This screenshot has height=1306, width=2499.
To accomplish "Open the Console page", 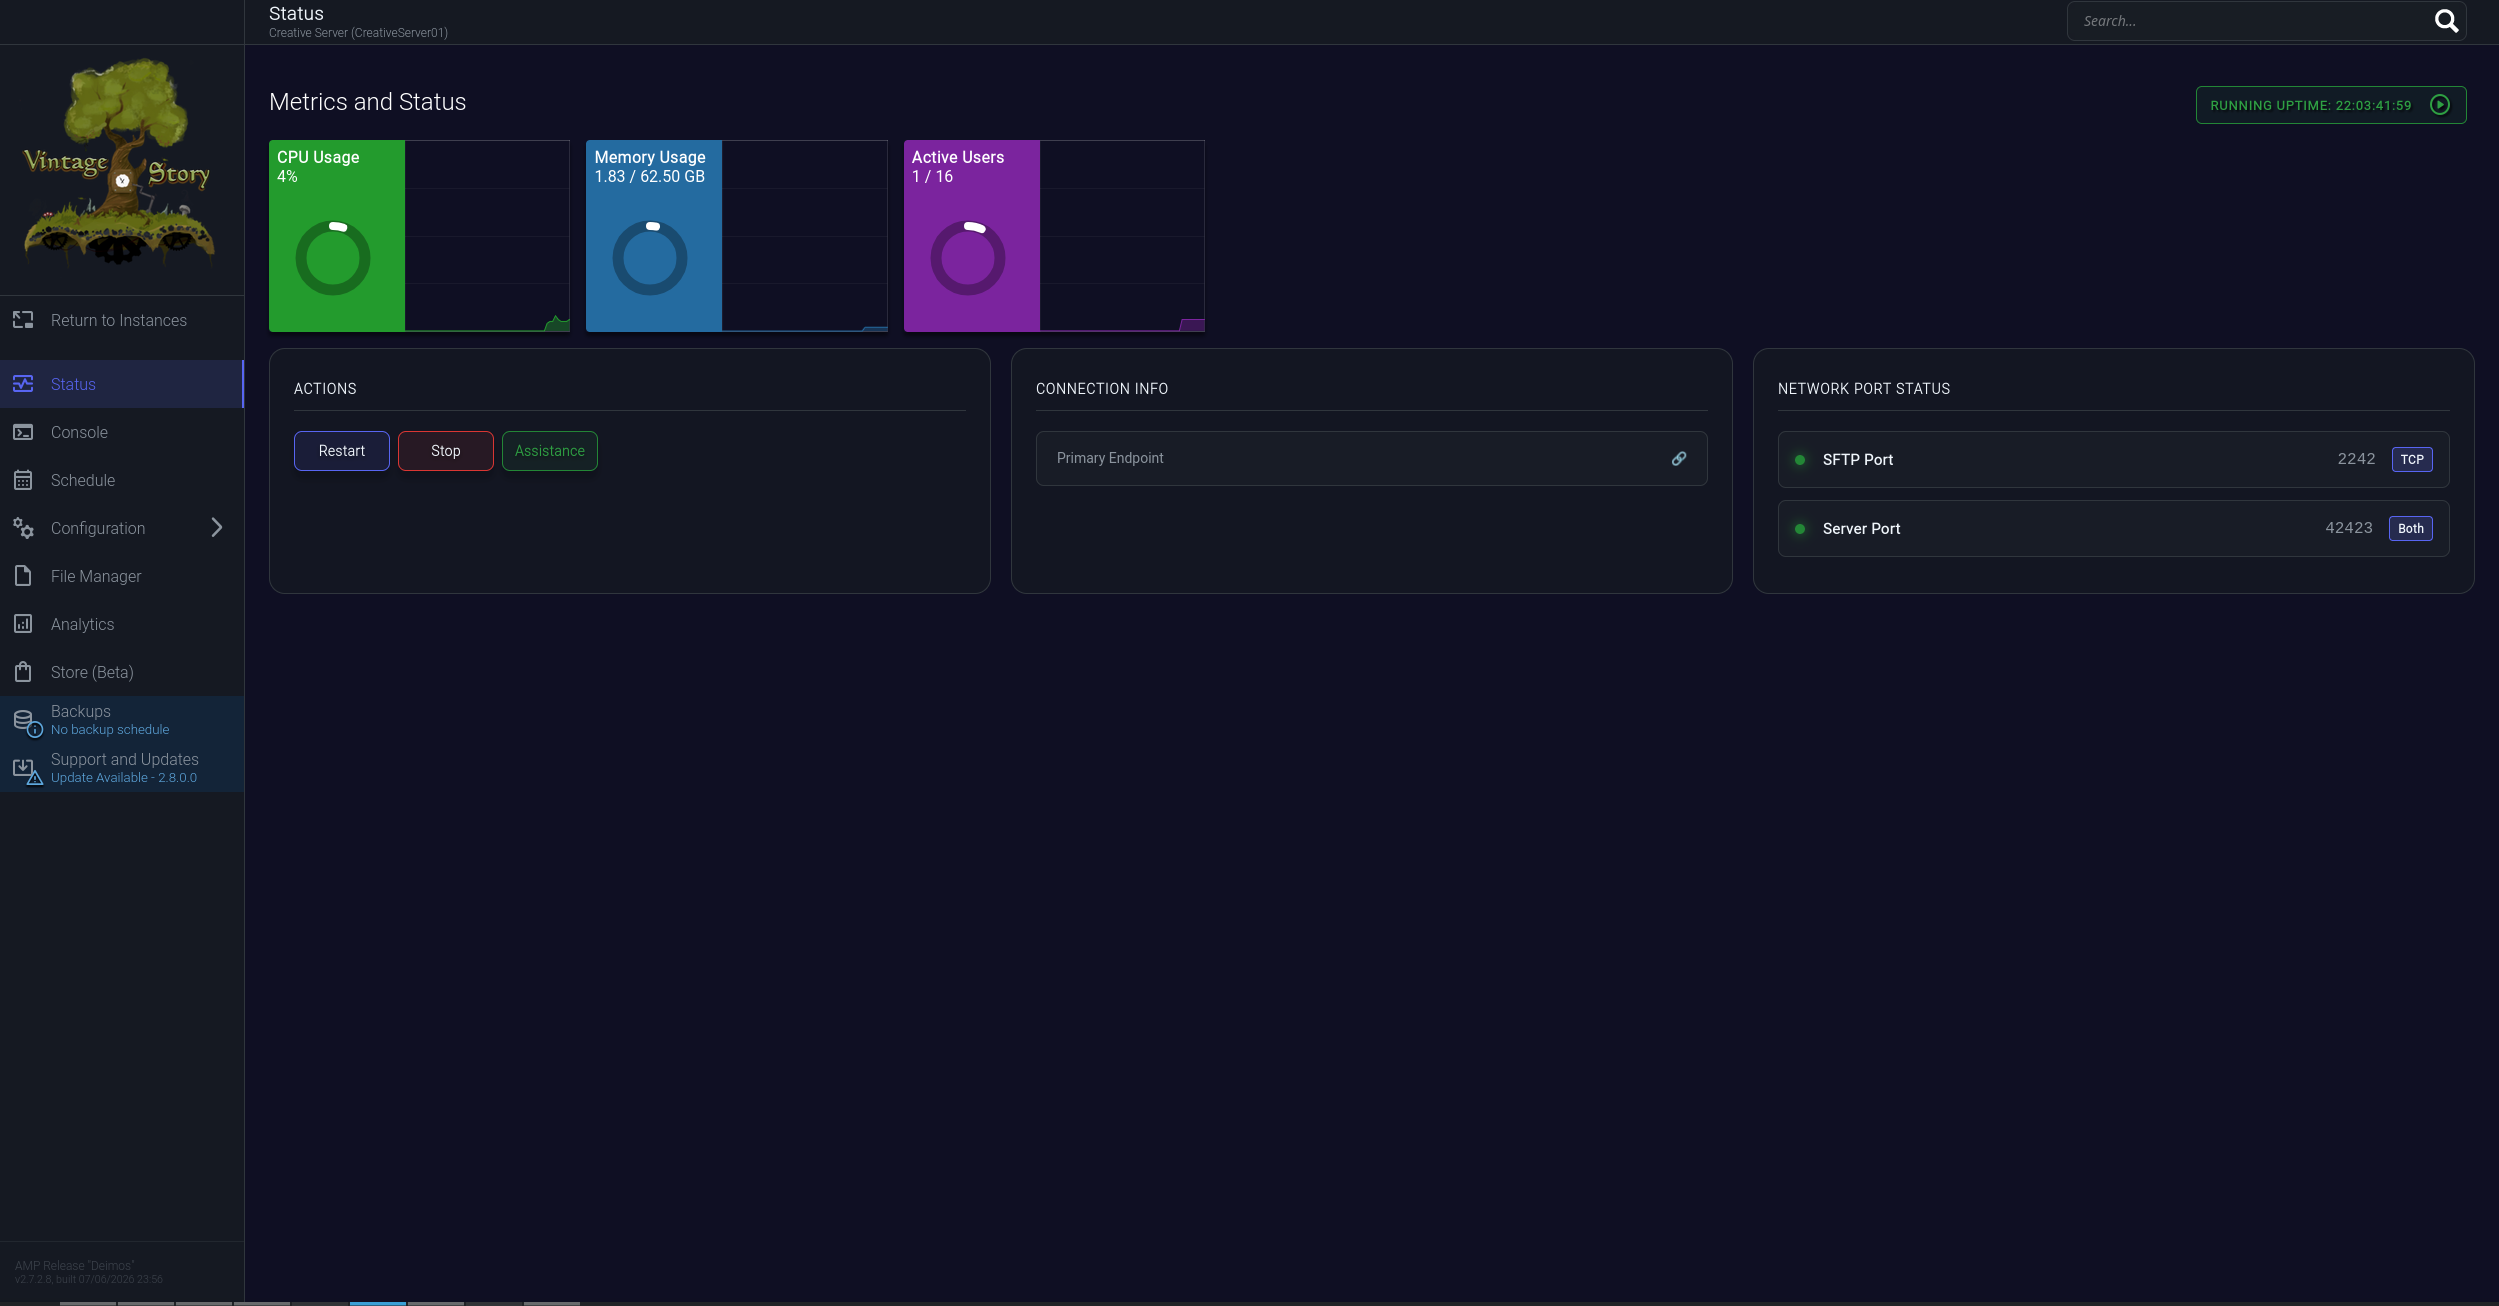I will 122,432.
